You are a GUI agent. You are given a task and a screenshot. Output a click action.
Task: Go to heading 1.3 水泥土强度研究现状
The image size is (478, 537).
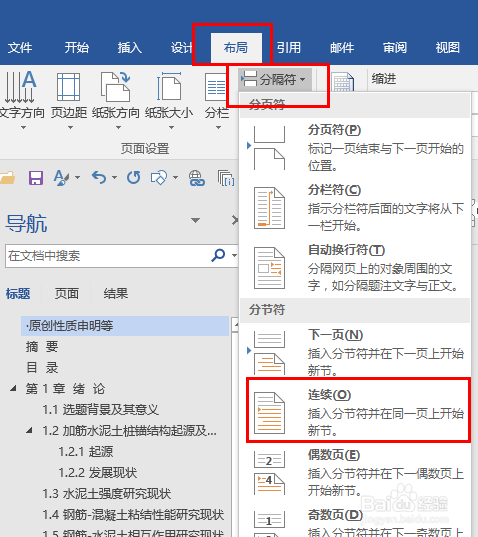(x=106, y=494)
